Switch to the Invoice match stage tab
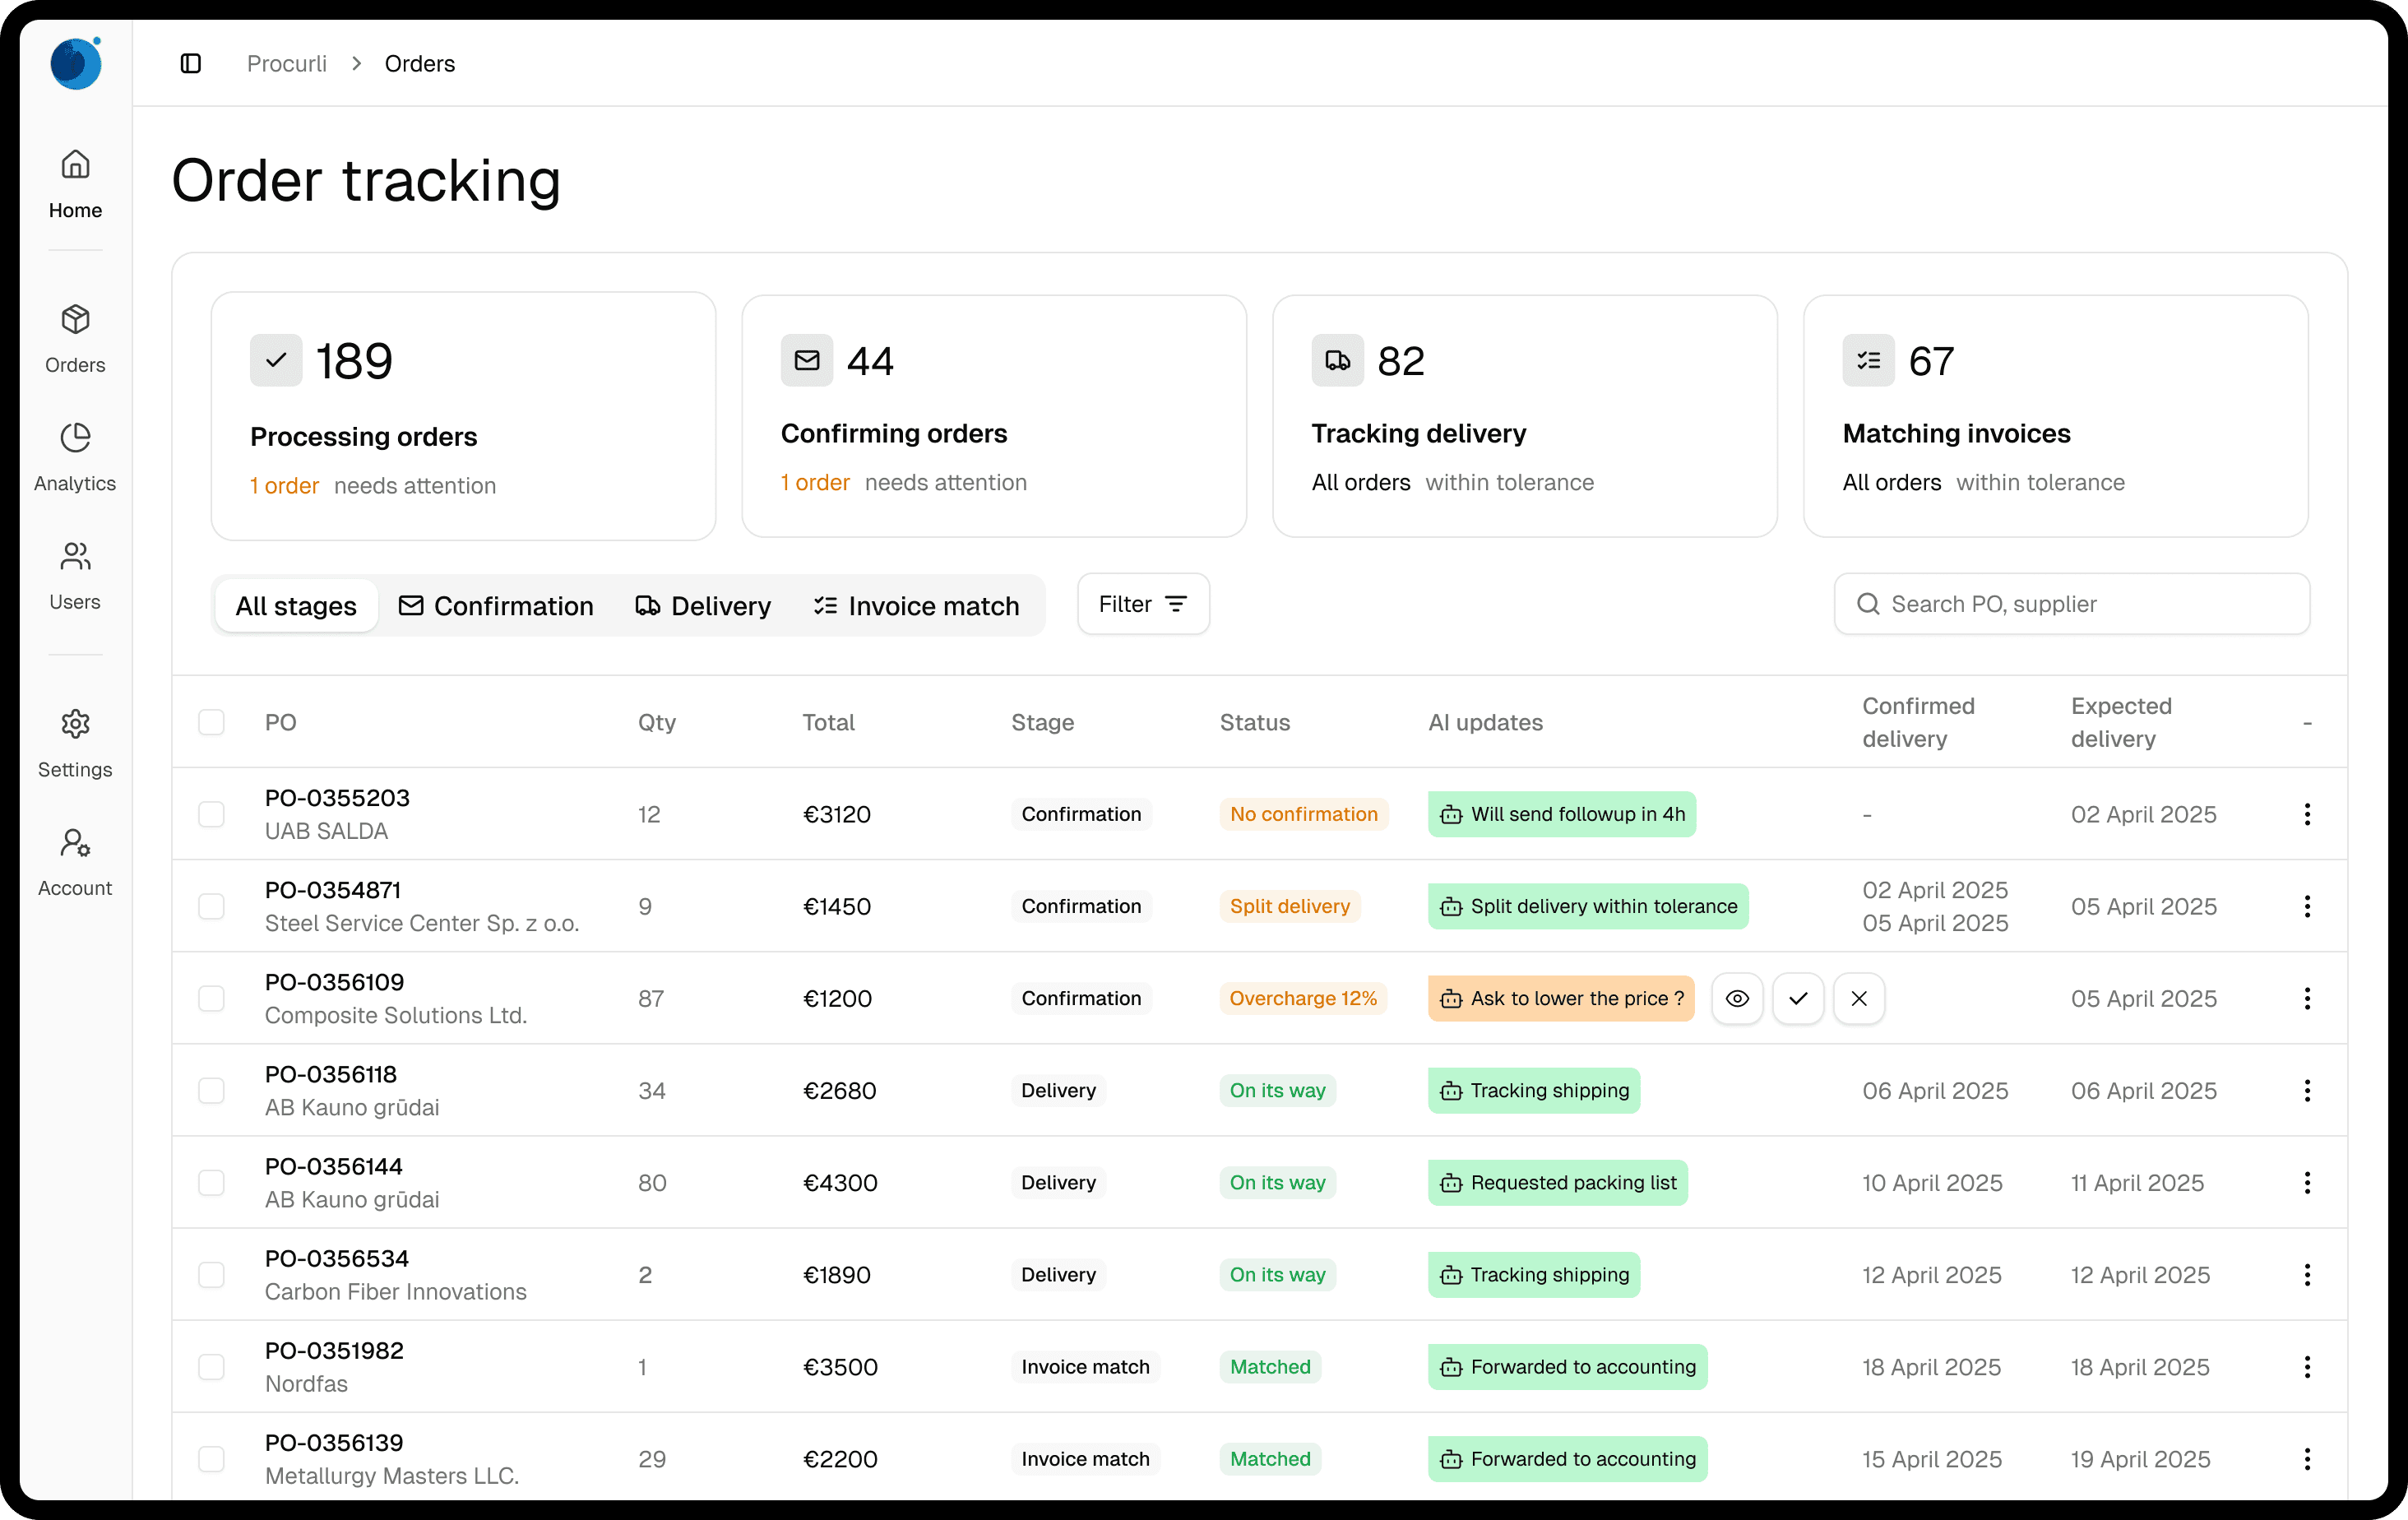This screenshot has width=2408, height=1520. (x=917, y=605)
